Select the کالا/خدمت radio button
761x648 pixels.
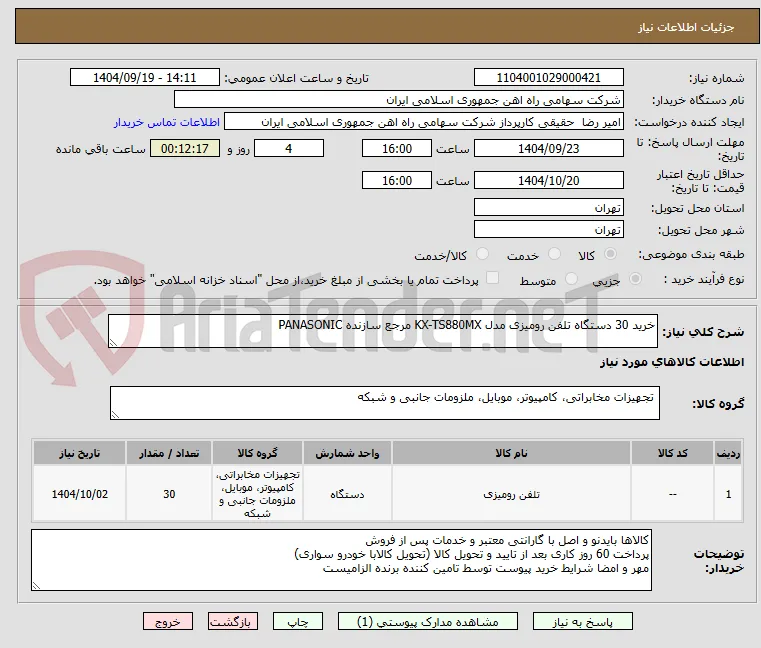coord(482,254)
